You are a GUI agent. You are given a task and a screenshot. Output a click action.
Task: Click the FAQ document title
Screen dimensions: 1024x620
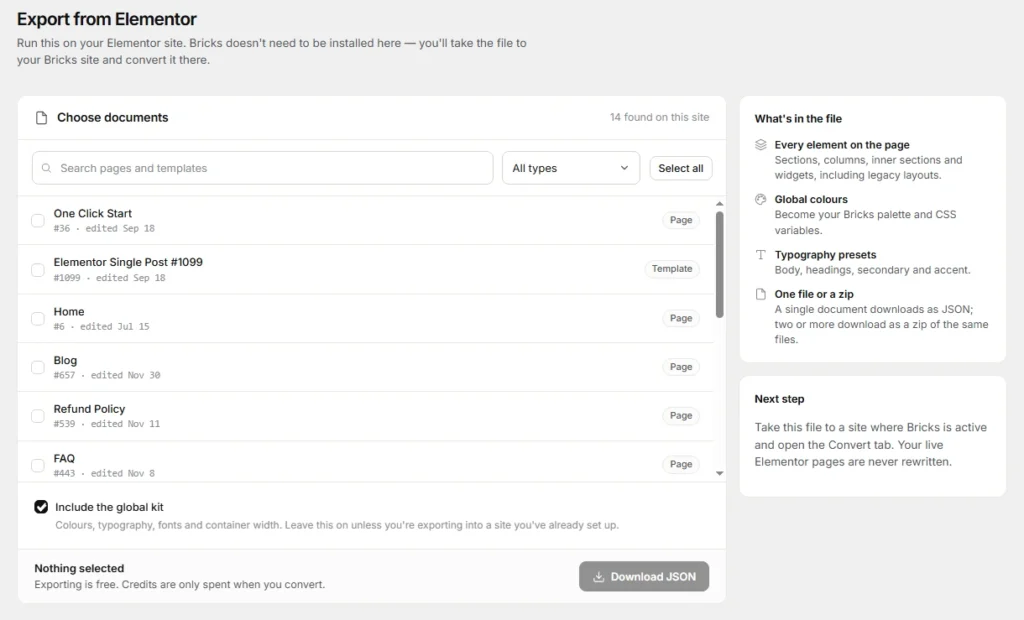click(x=64, y=459)
